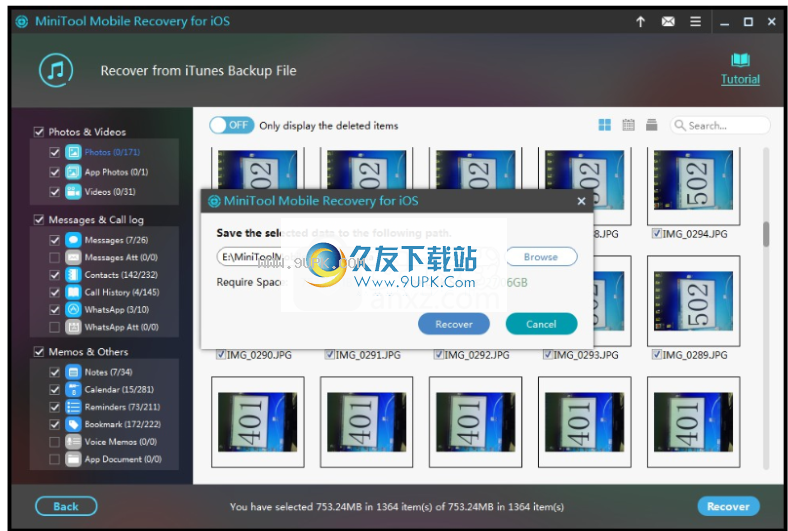
Task: Click the Videos category icon
Action: tap(73, 191)
